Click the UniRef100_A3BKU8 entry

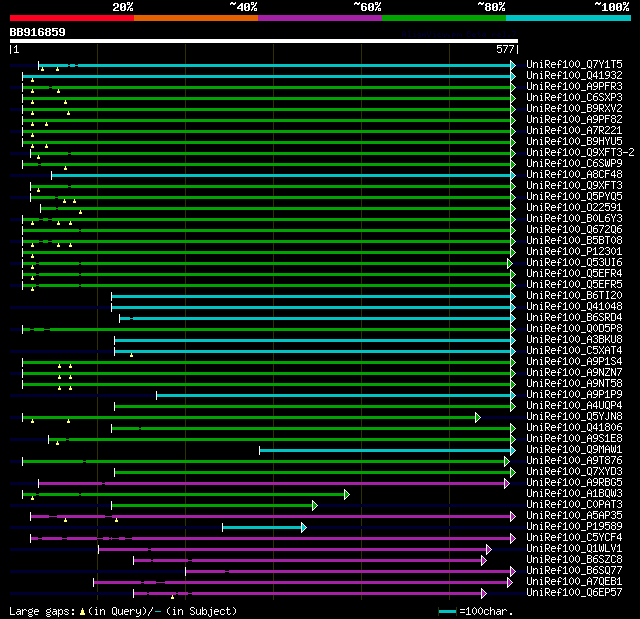[574, 340]
